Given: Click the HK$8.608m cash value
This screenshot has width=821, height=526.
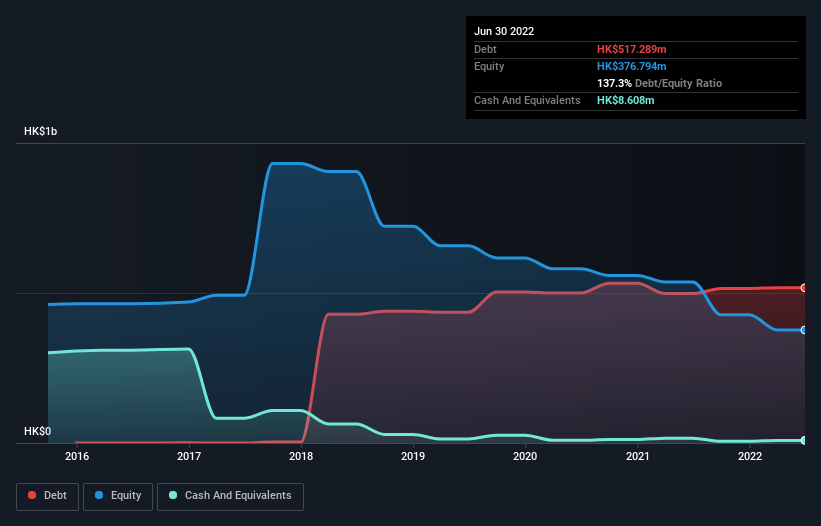Looking at the screenshot, I should pos(626,100).
